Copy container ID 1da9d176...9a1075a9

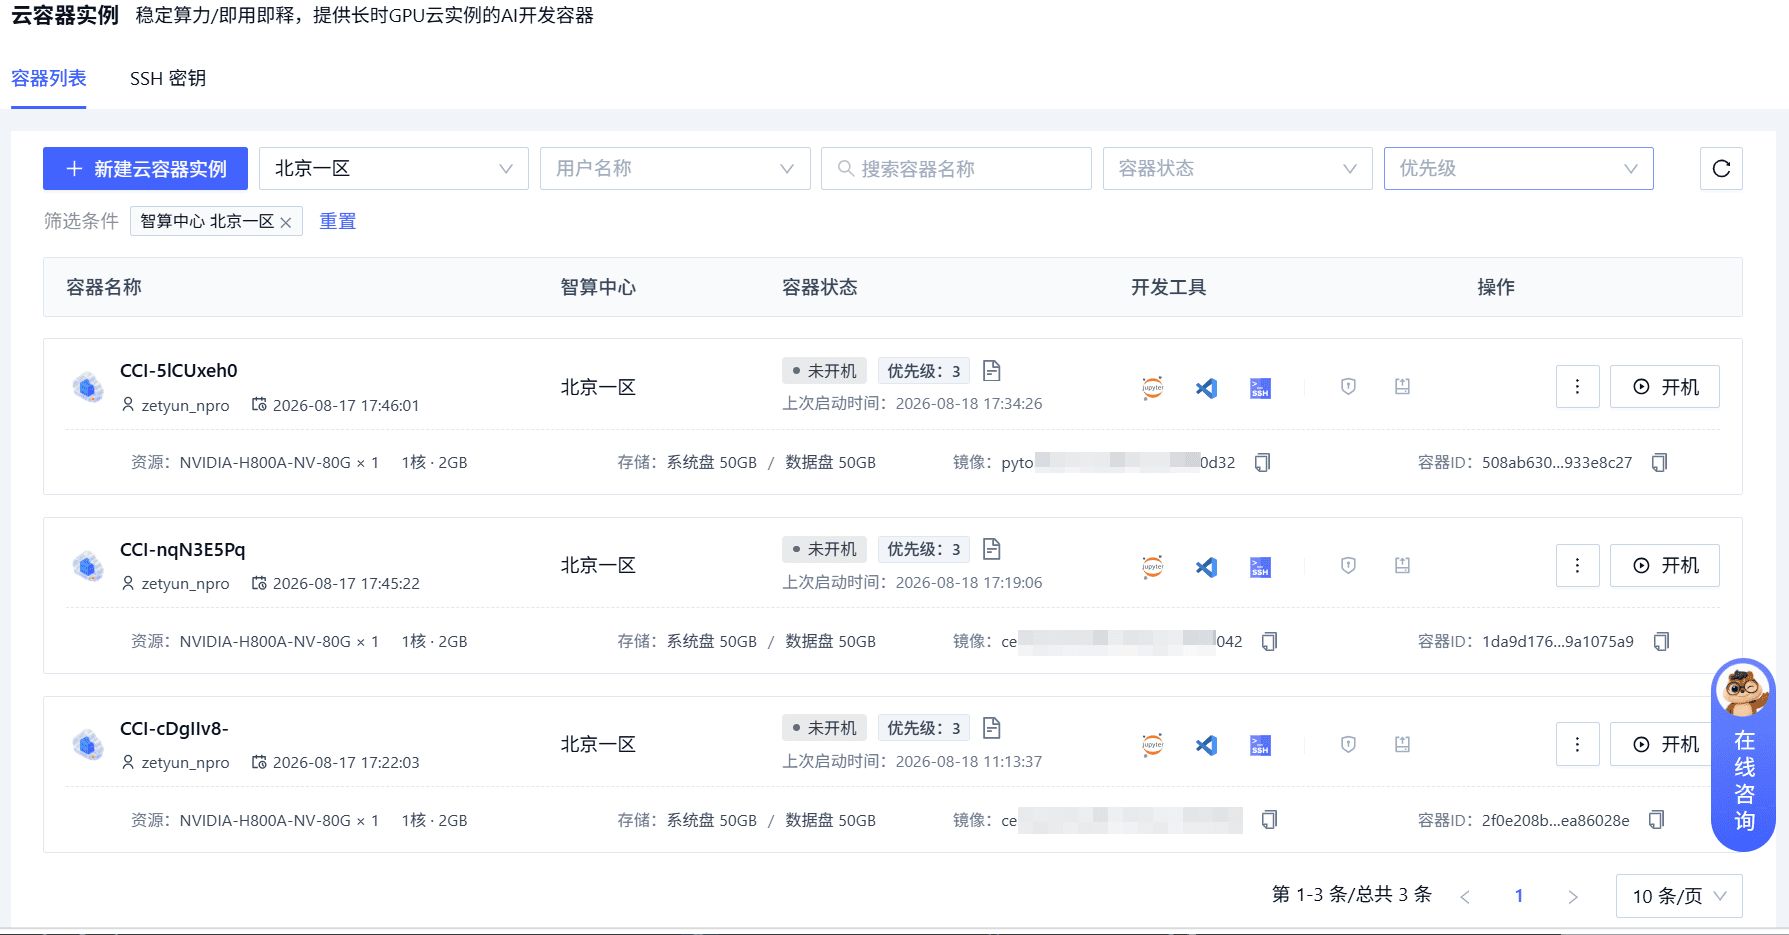point(1662,642)
